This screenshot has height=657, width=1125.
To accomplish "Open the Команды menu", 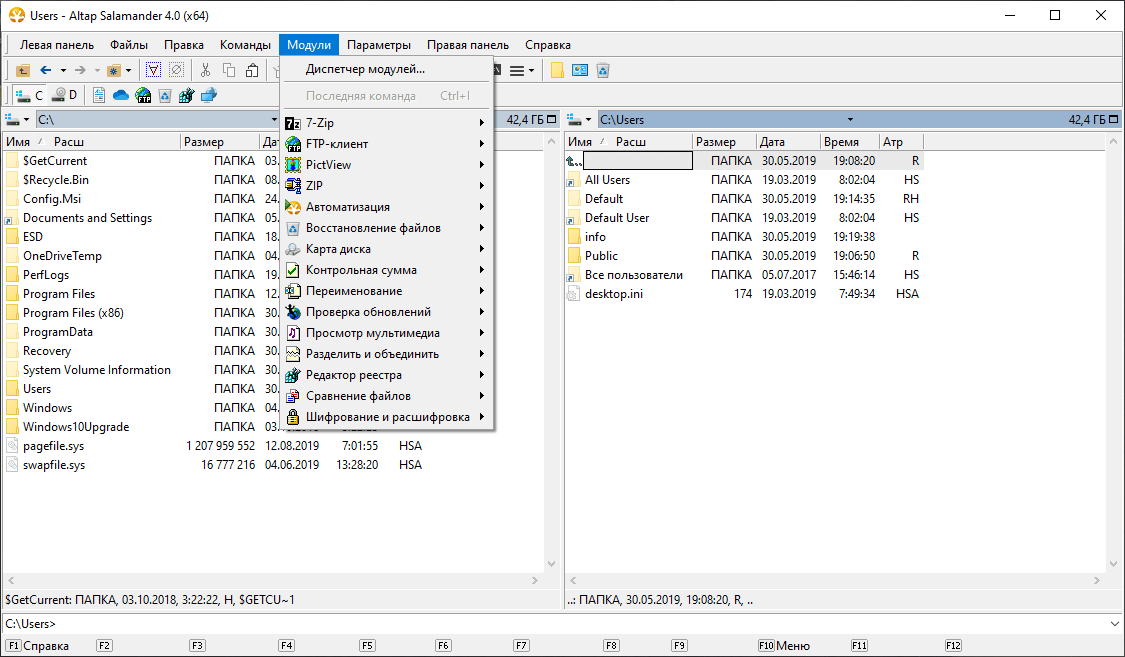I will [245, 44].
